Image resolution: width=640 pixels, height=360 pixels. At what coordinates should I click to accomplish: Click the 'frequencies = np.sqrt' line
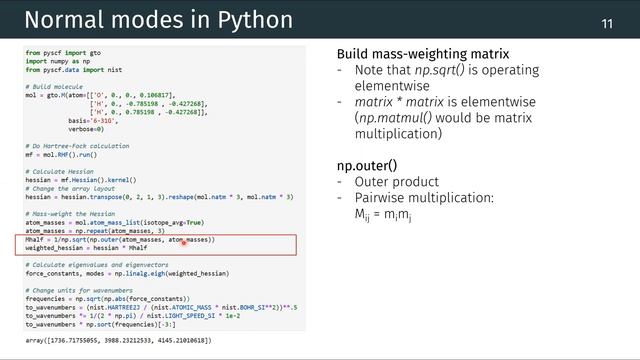click(107, 299)
